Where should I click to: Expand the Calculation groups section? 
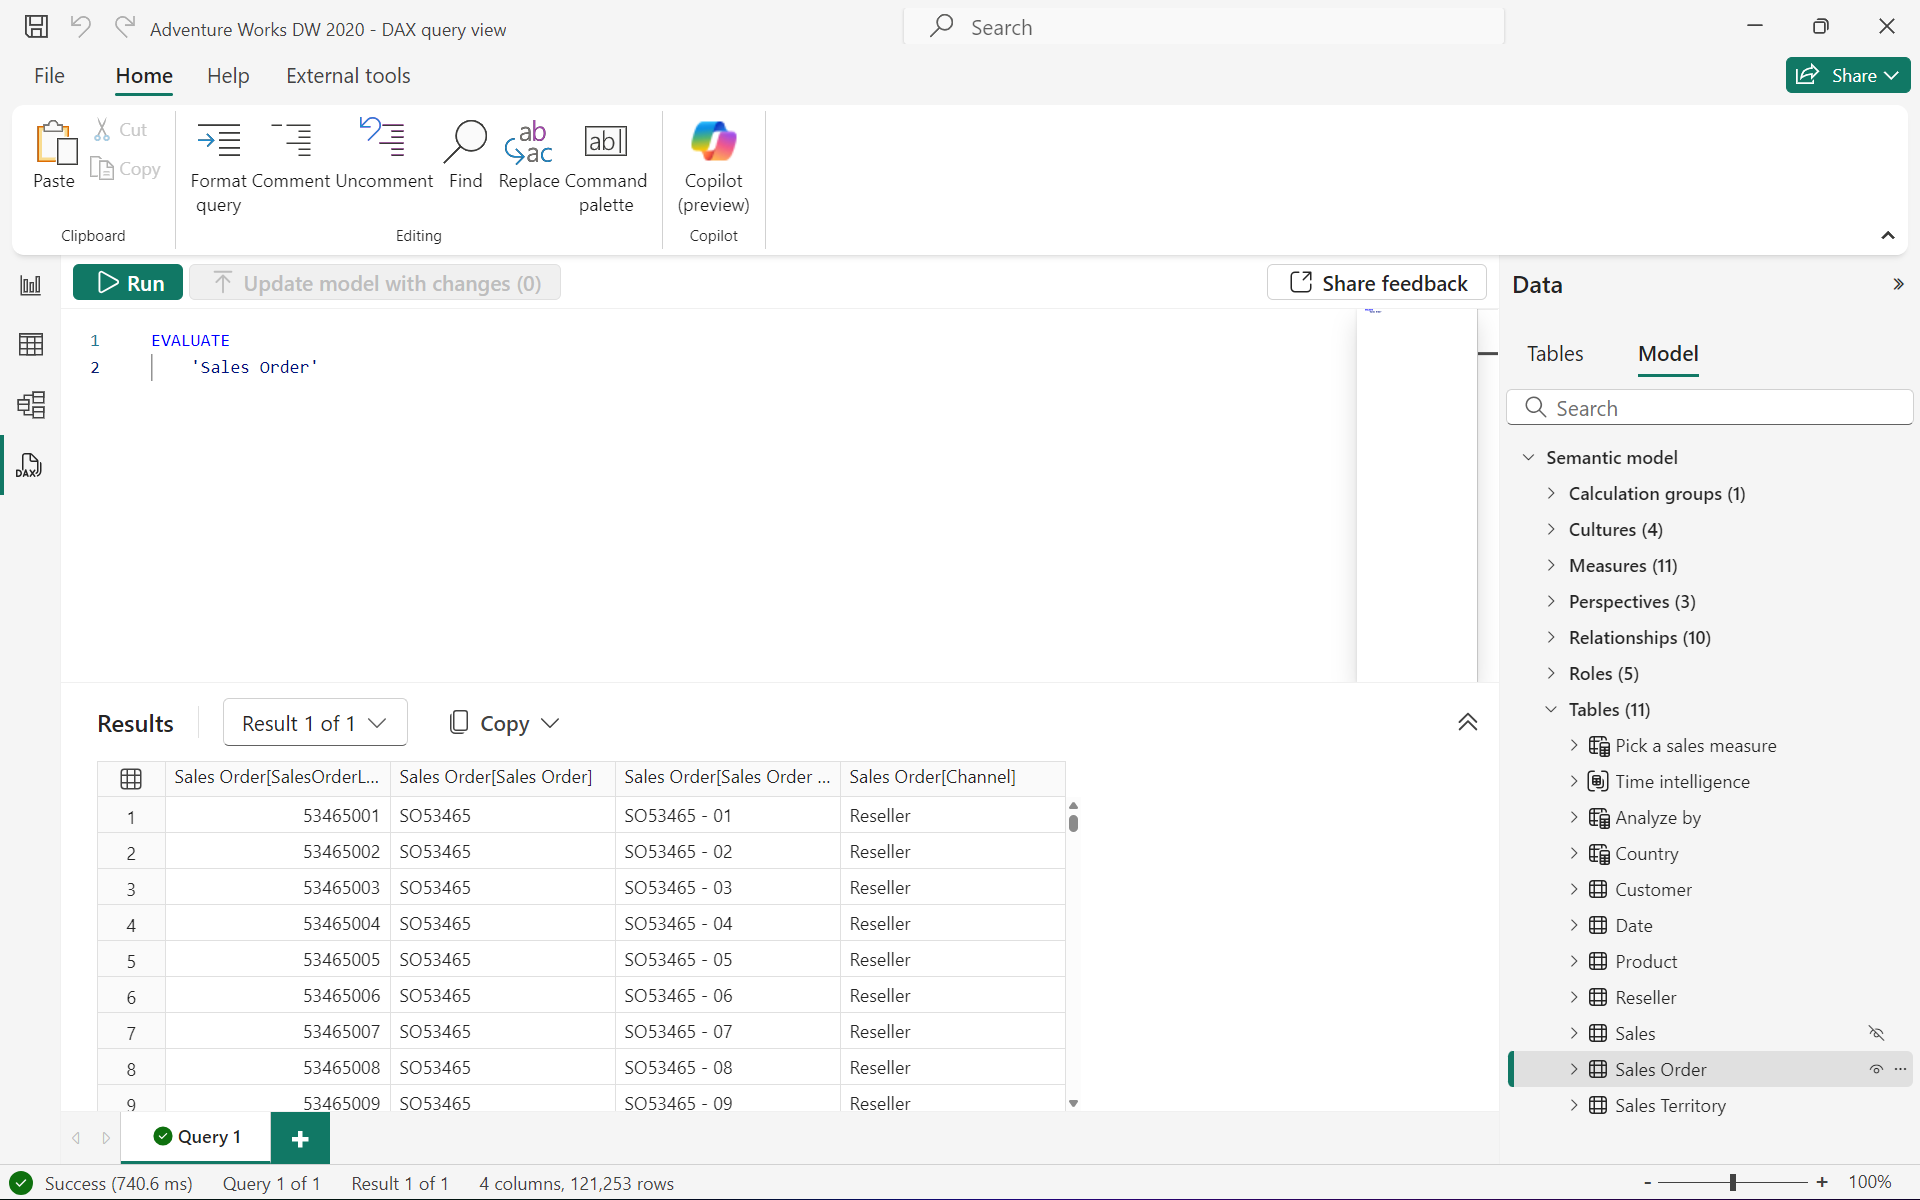(x=1550, y=494)
